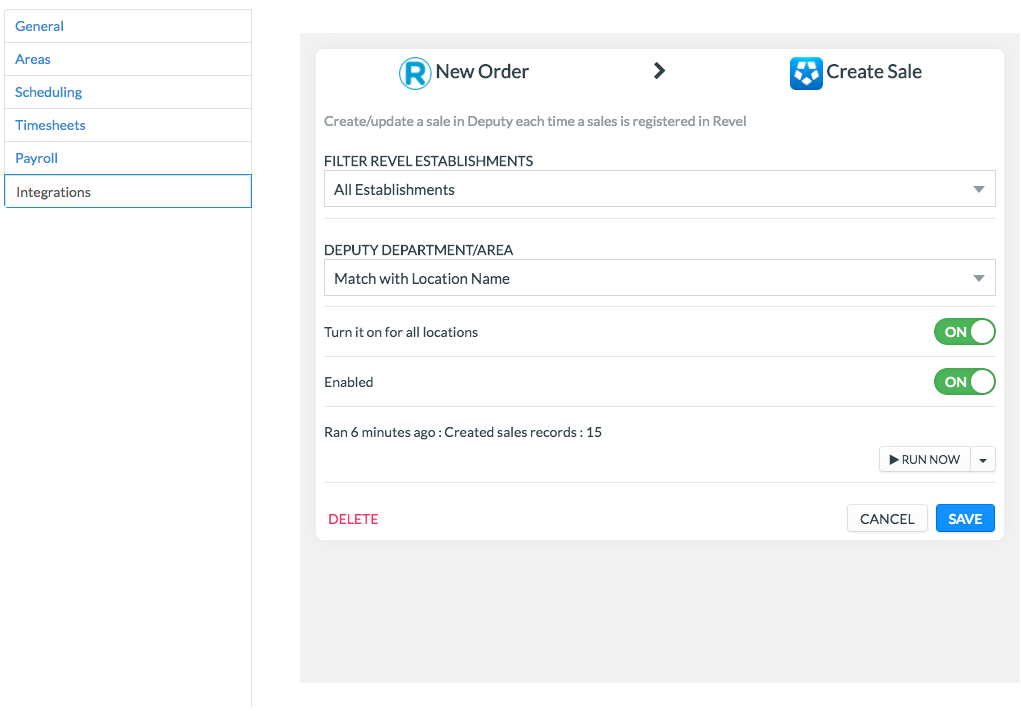
Task: Open the Timesheets tab
Action: (x=128, y=125)
